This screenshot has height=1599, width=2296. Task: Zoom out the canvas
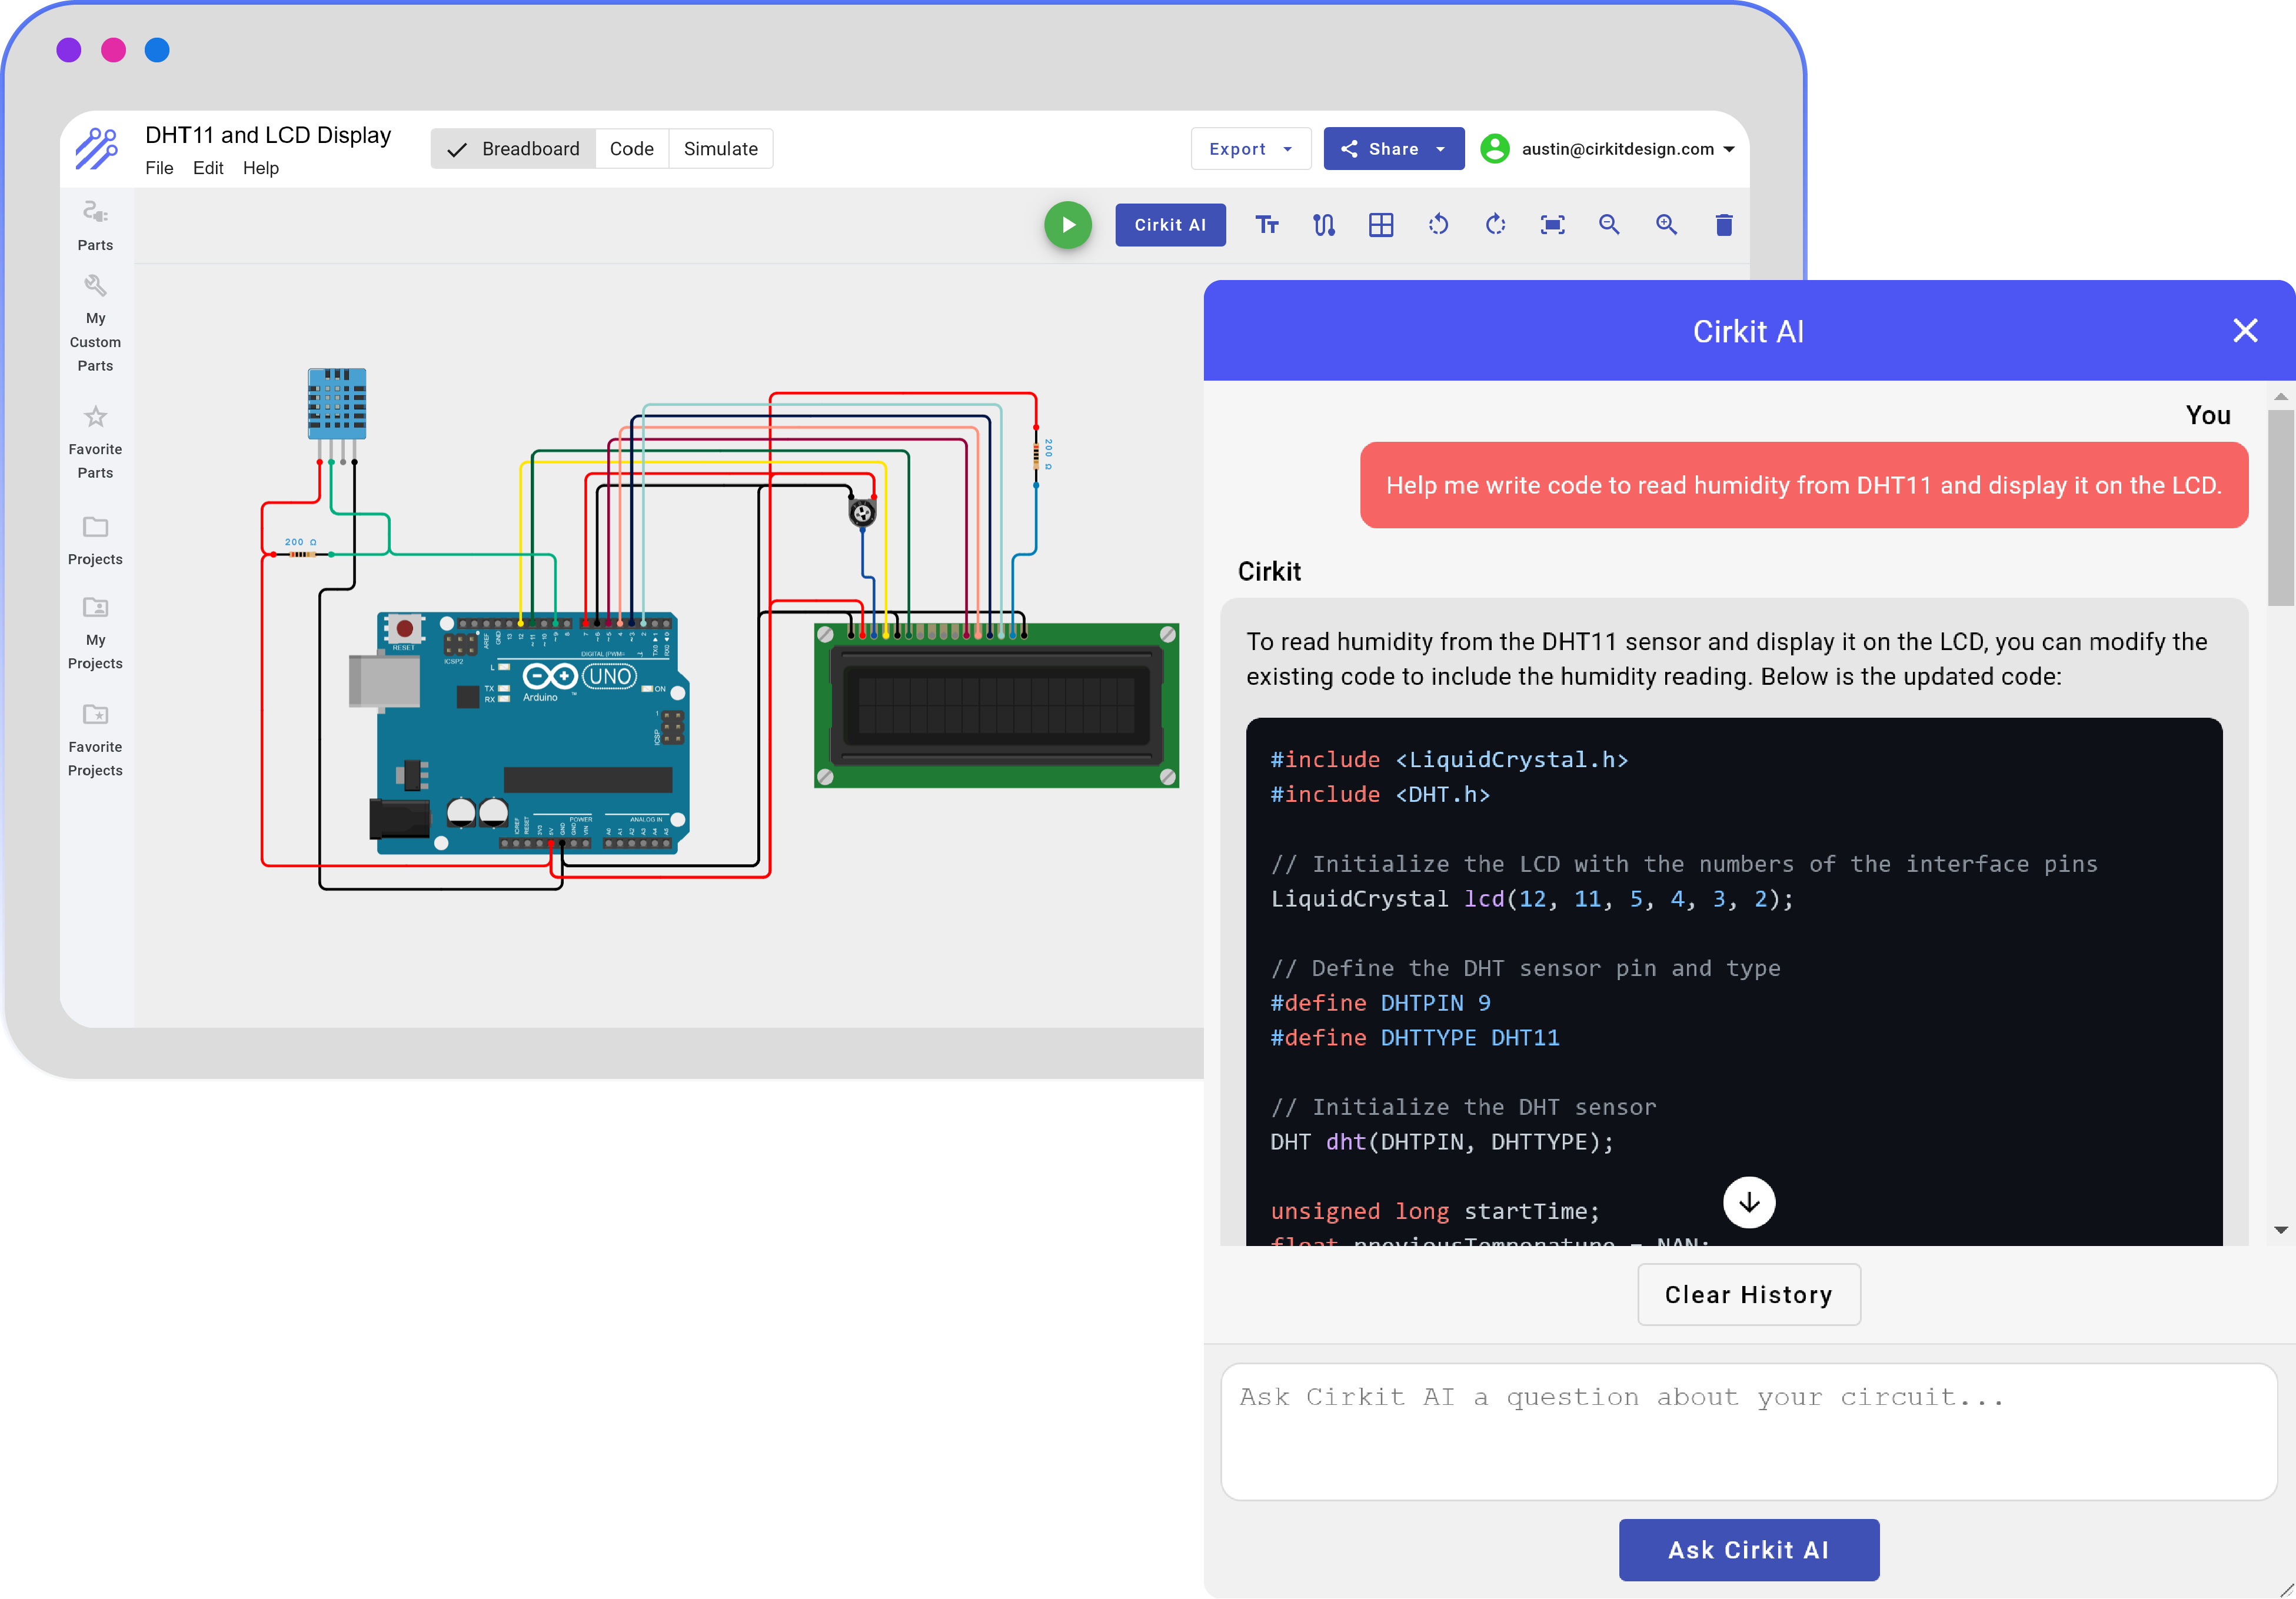pos(1609,225)
